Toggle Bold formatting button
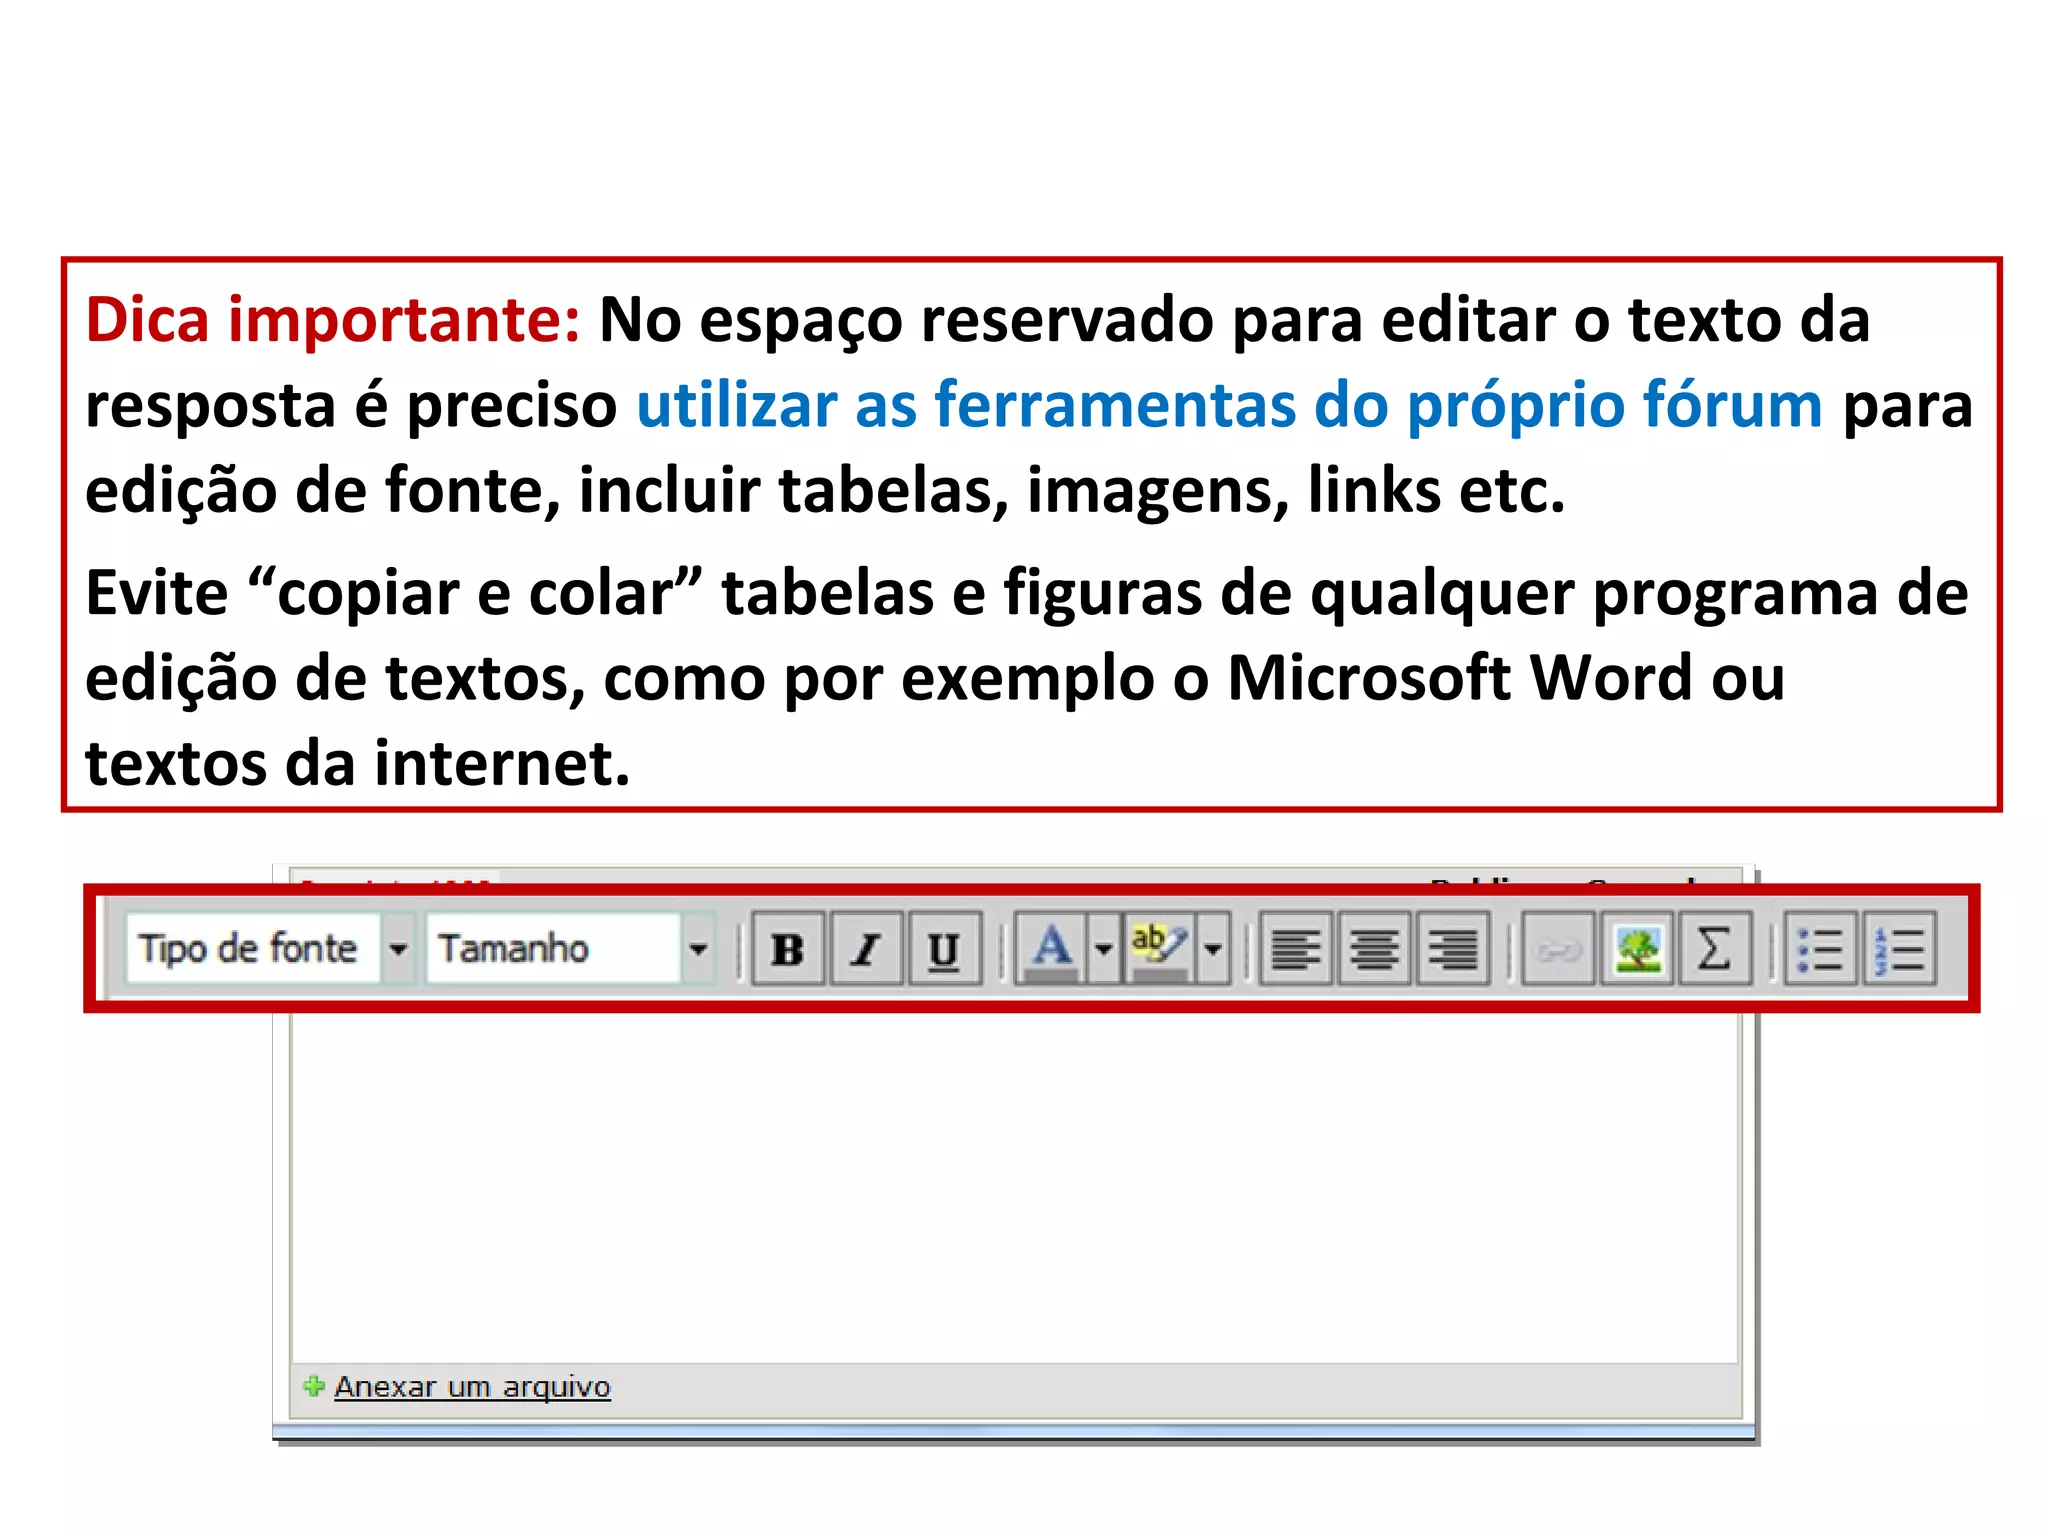Image resolution: width=2048 pixels, height=1536 pixels. point(788,948)
